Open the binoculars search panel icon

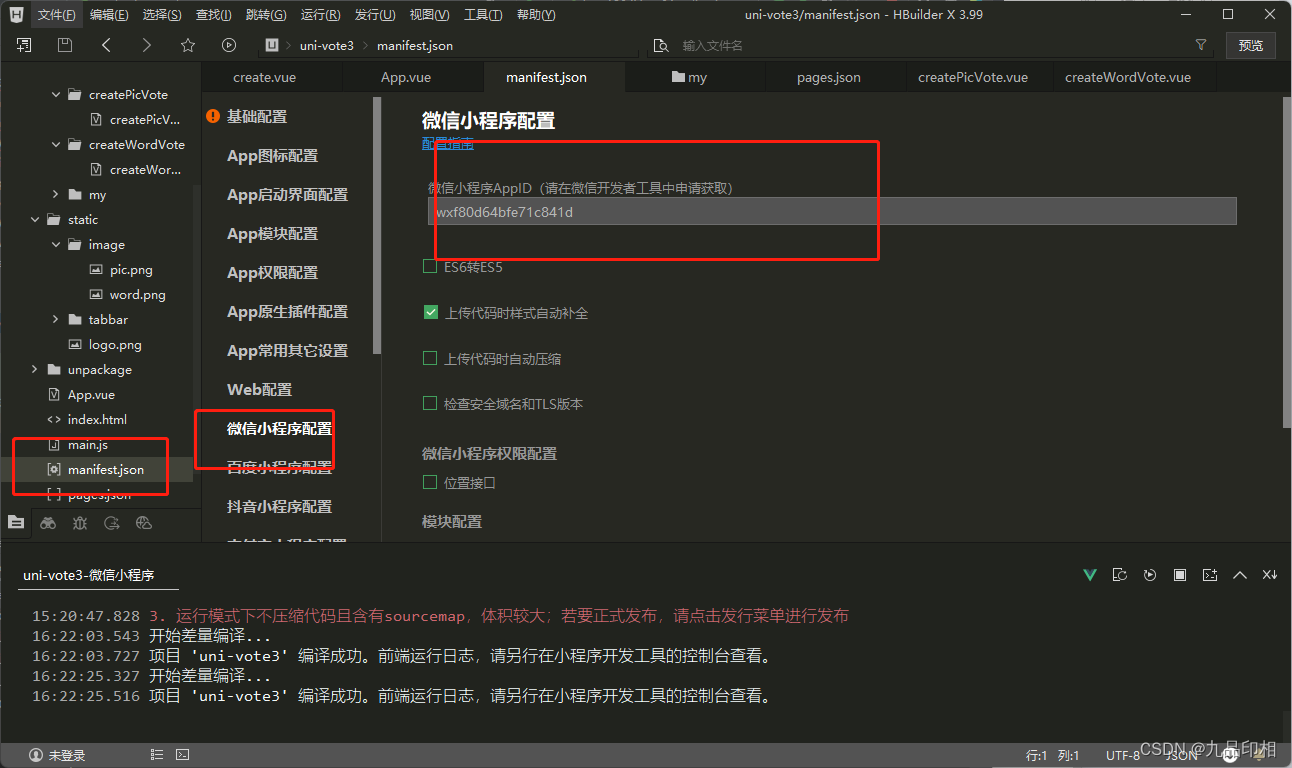point(48,522)
